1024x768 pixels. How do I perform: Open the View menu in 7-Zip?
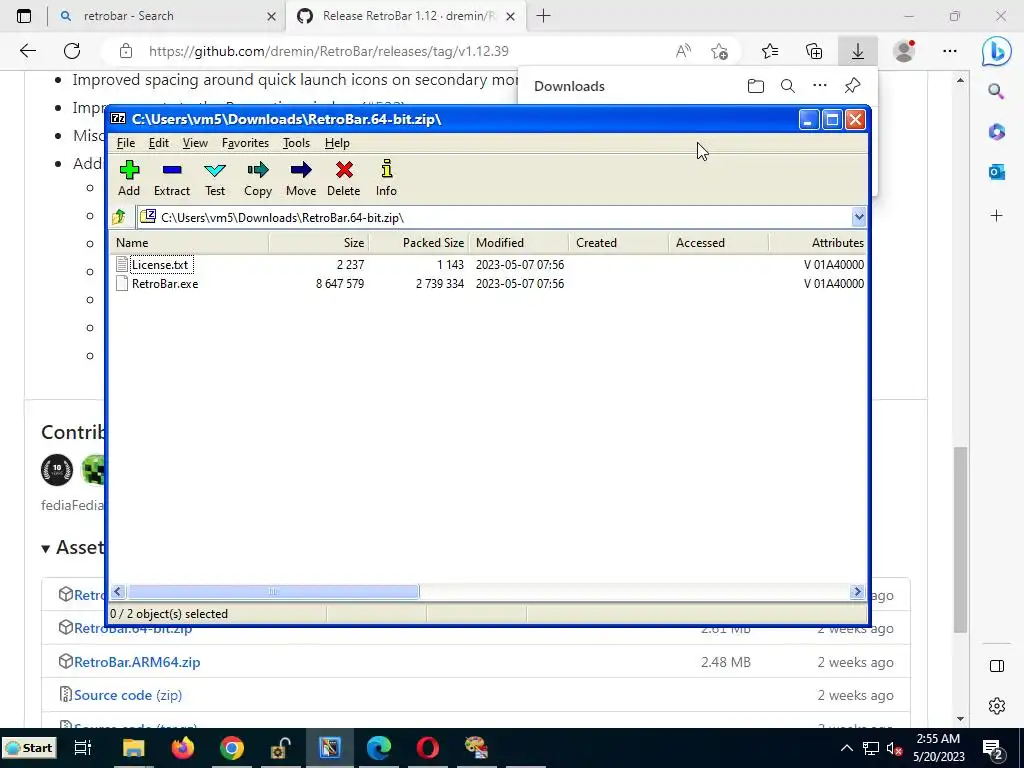[195, 143]
